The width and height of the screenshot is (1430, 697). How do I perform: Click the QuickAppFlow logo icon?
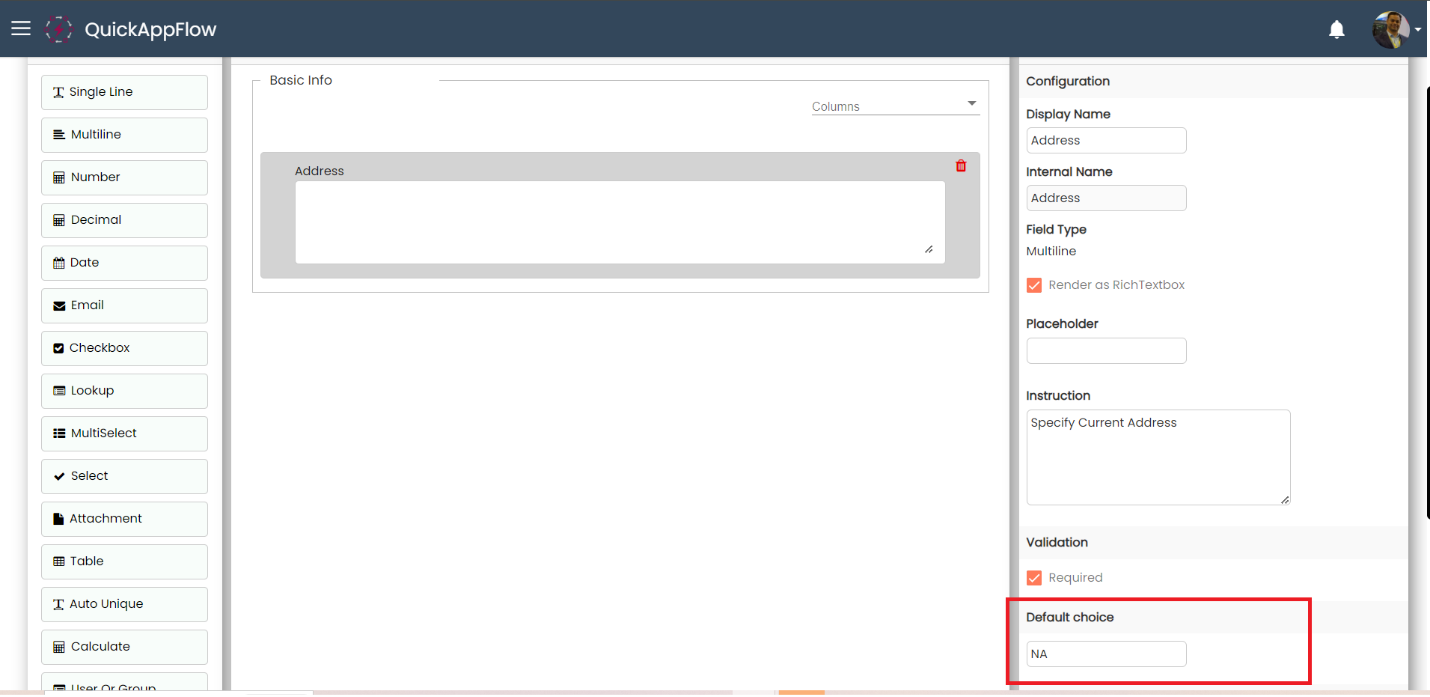(x=59, y=29)
